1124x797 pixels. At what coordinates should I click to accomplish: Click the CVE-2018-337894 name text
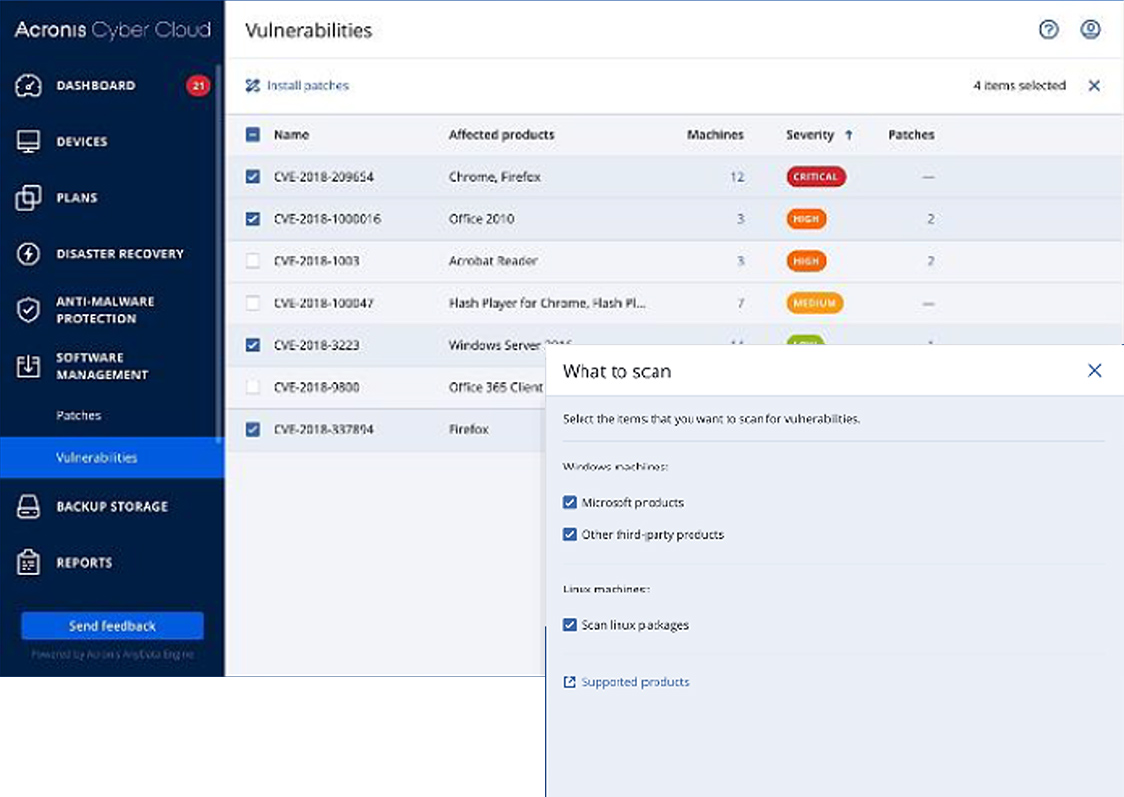323,429
